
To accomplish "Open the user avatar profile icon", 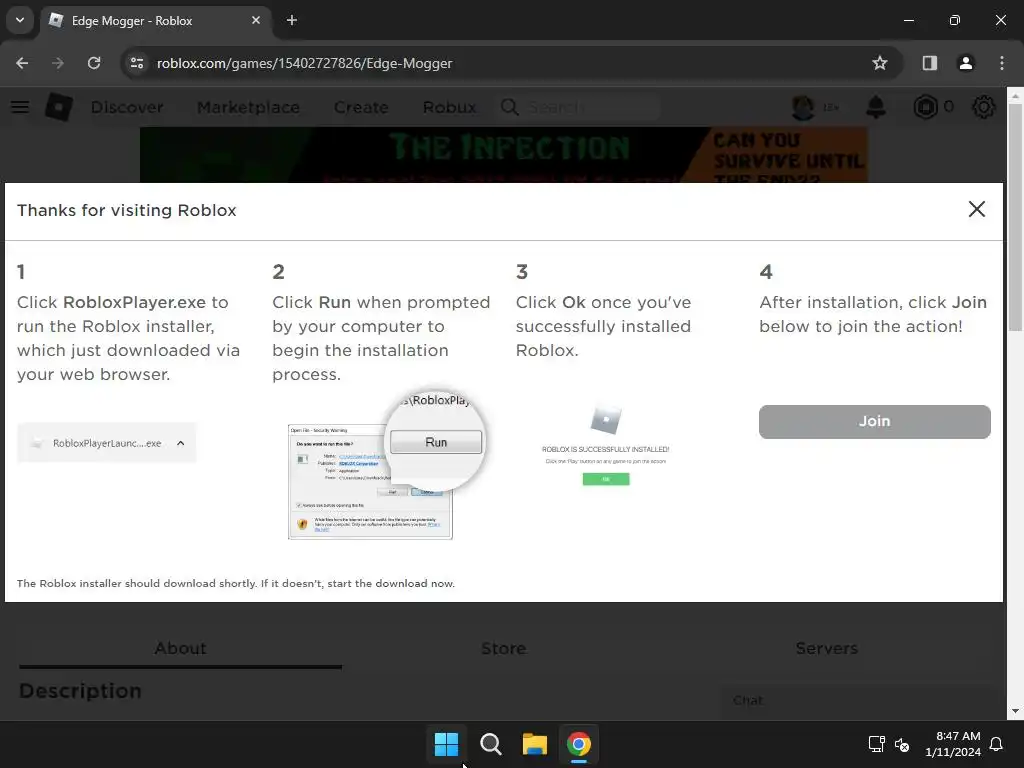I will coord(803,107).
